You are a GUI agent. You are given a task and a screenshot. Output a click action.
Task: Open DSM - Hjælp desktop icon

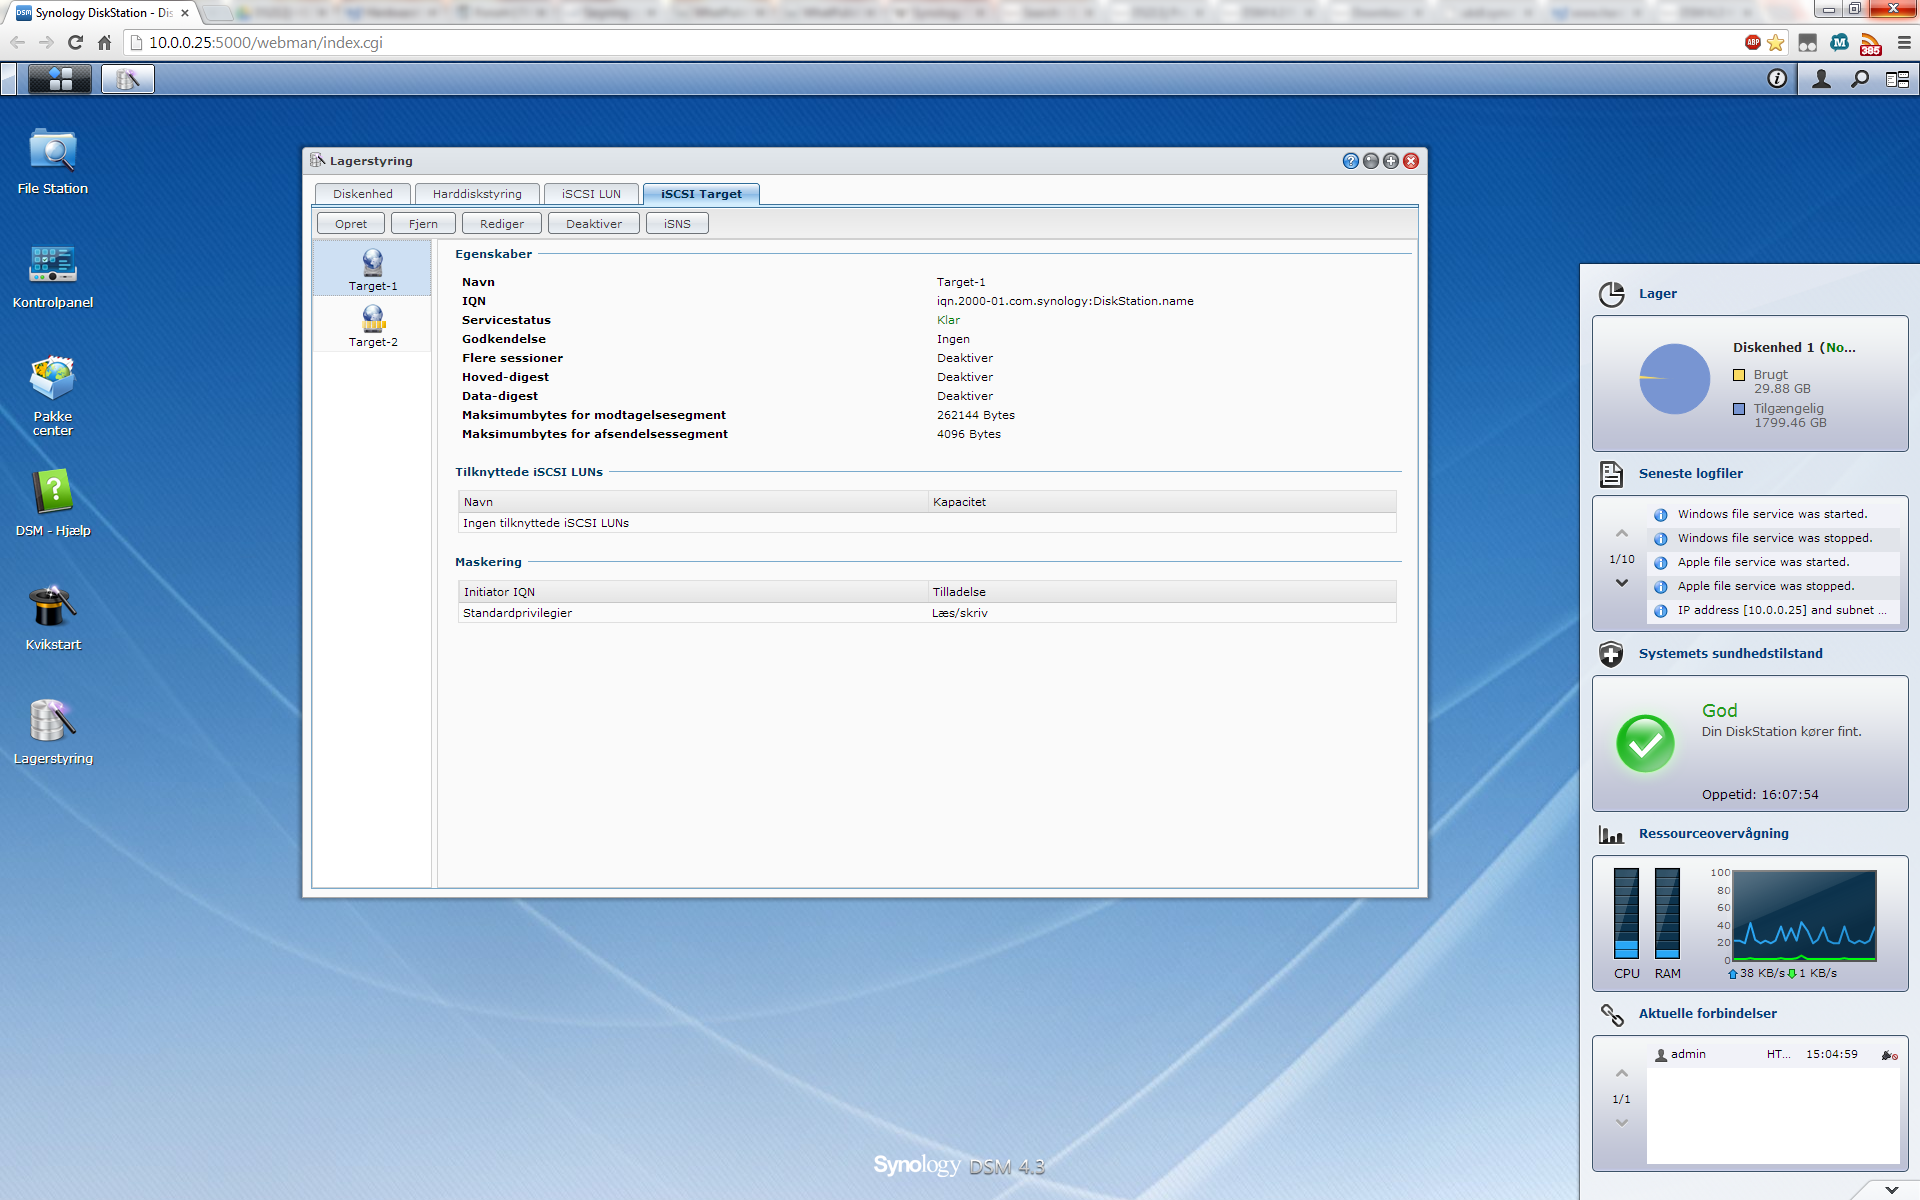click(53, 503)
